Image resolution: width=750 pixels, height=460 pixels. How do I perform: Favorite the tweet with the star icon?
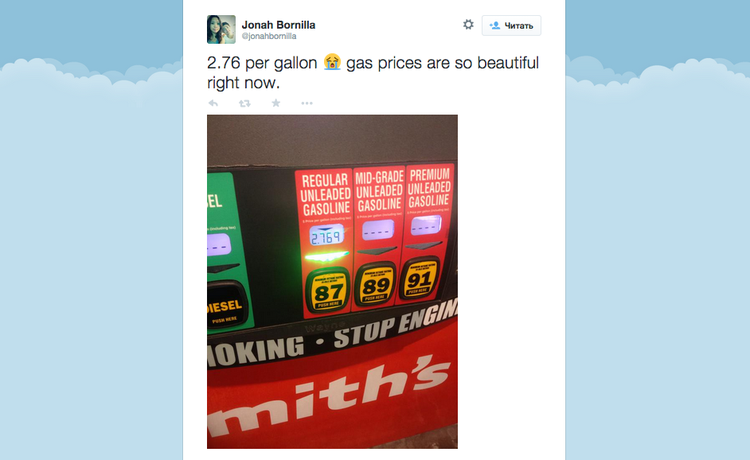(276, 103)
